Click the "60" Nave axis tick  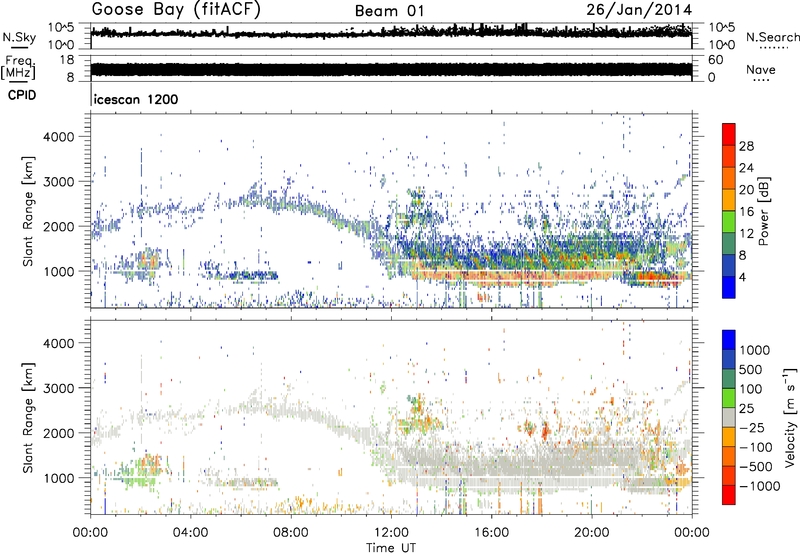pos(715,60)
